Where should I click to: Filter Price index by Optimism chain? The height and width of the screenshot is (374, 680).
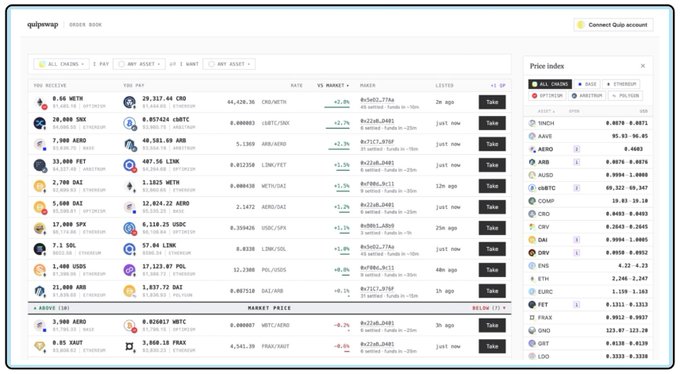547,95
